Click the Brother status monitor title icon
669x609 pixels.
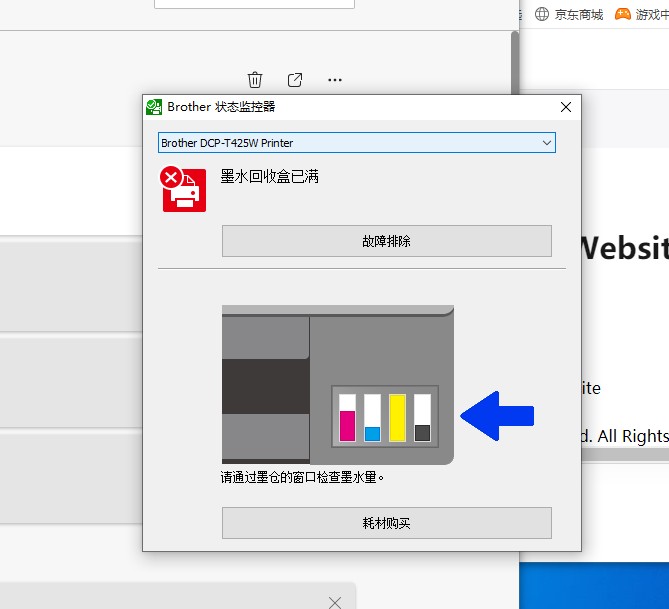tap(154, 107)
